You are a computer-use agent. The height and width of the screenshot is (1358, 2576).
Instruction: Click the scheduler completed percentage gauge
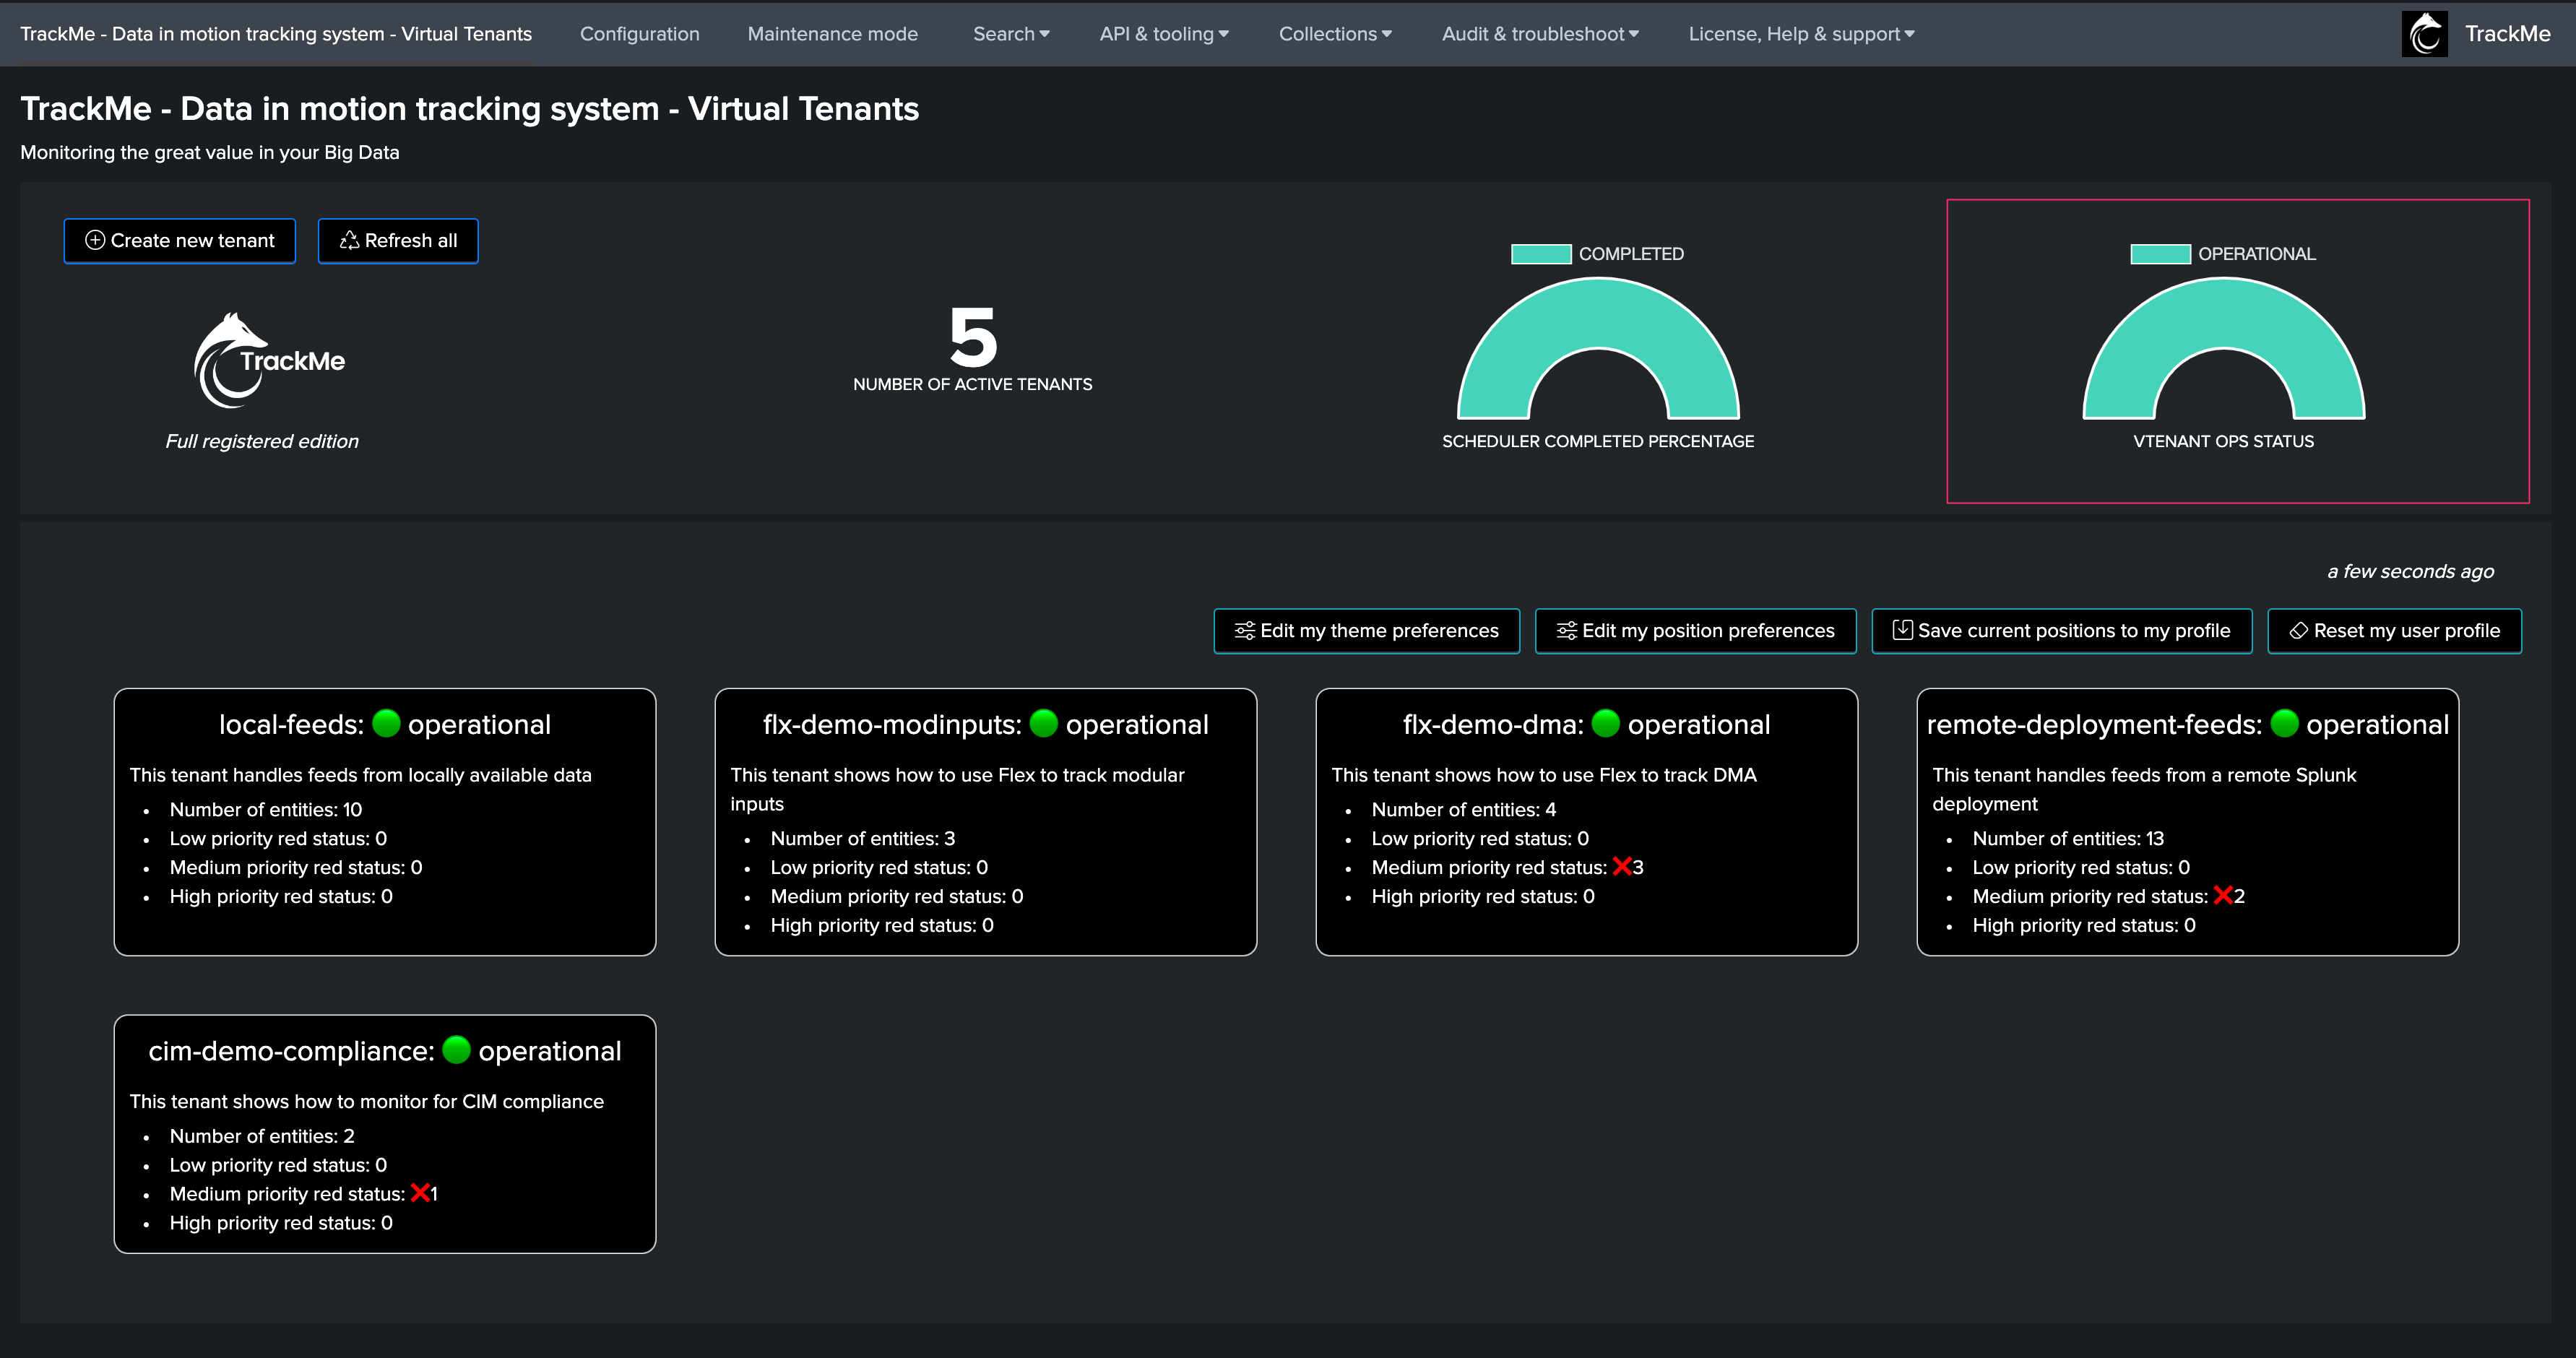coord(1598,348)
